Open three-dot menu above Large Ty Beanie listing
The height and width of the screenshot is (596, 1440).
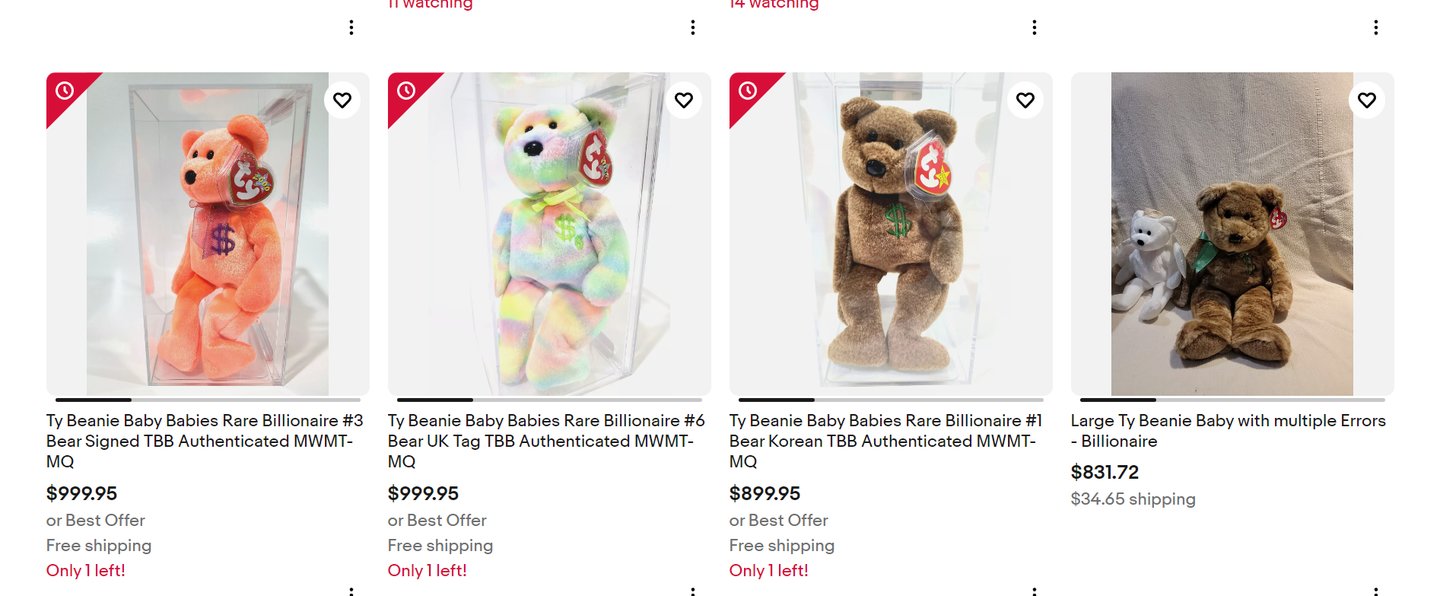(1376, 28)
